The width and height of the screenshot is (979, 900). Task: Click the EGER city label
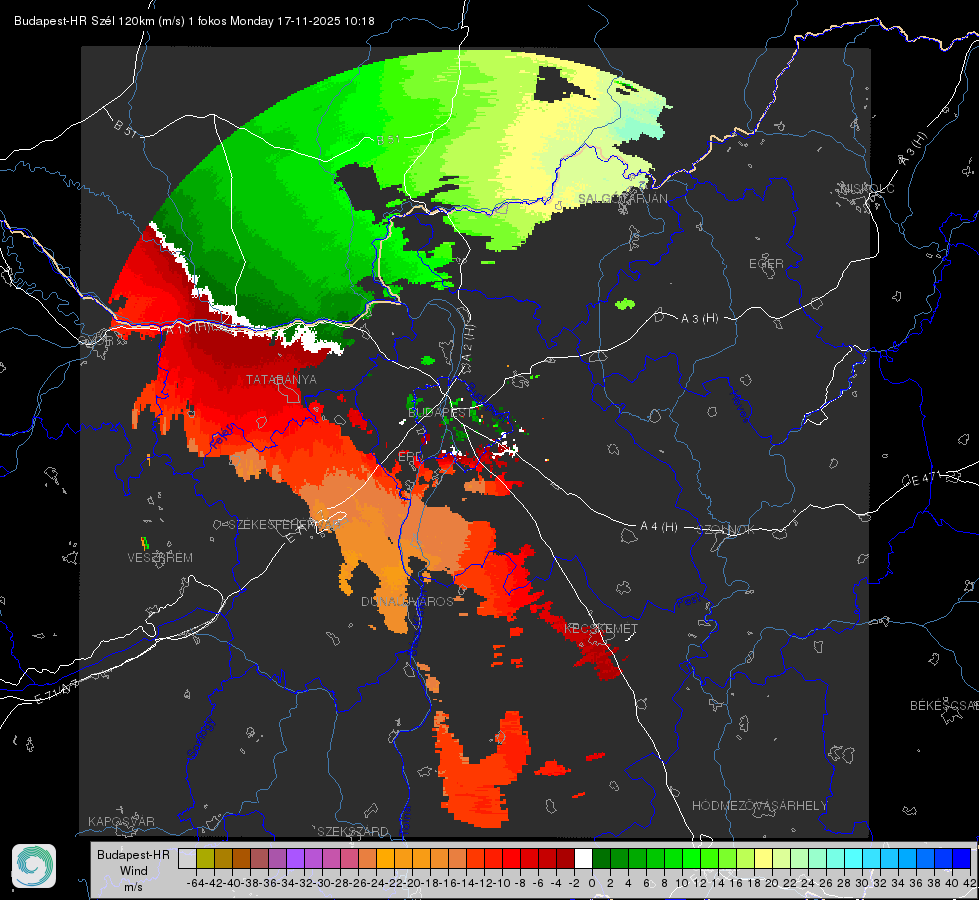766,264
